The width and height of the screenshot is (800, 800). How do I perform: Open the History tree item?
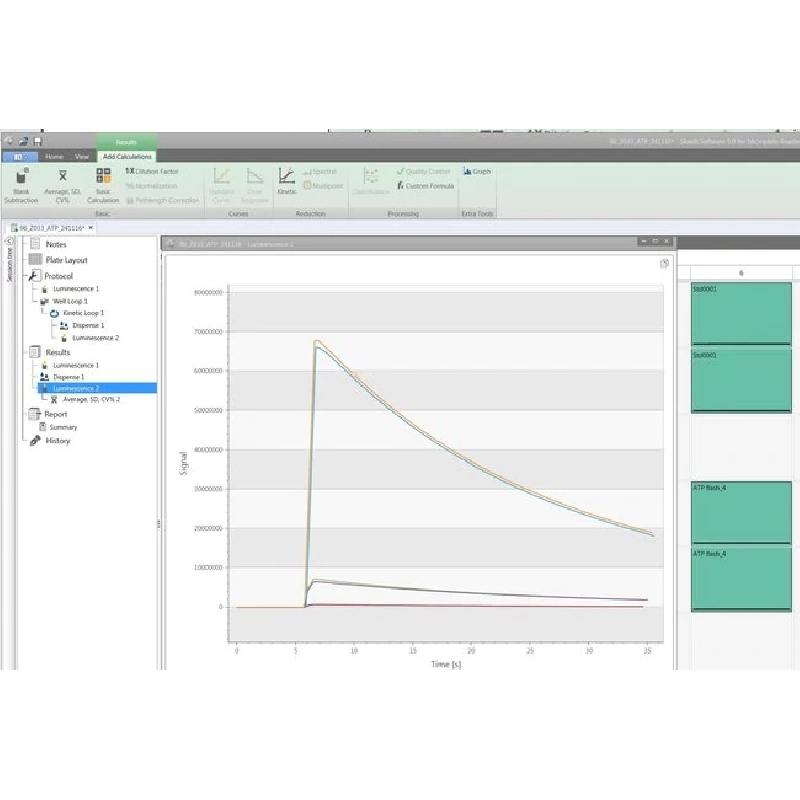point(57,441)
